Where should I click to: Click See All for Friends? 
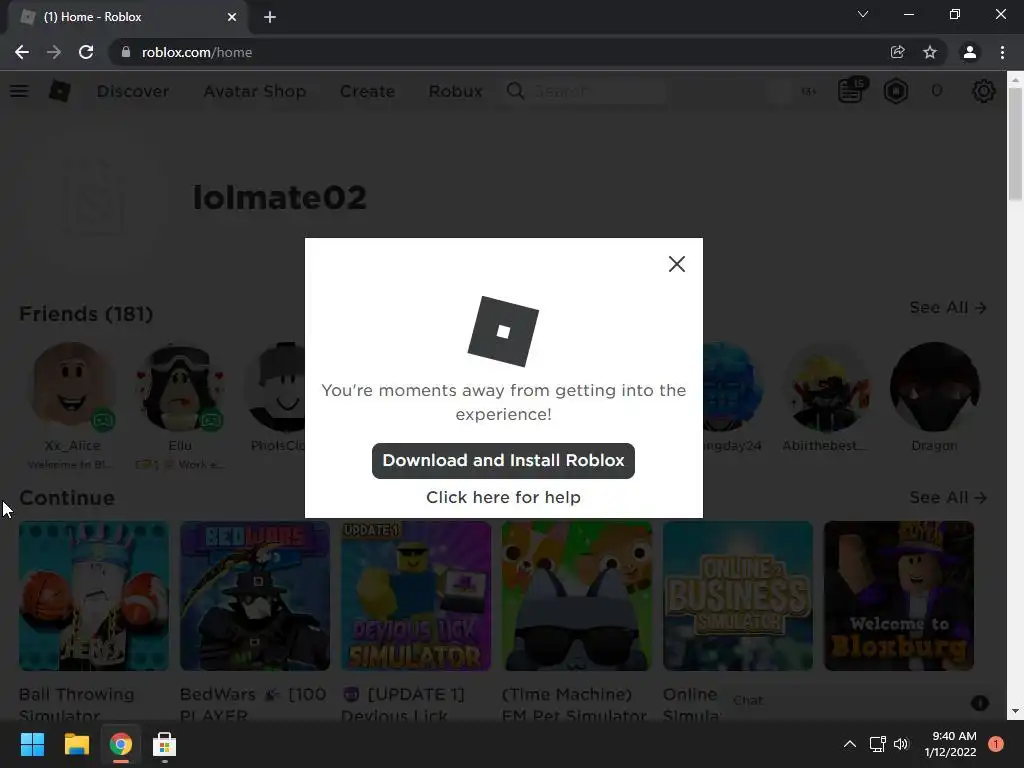948,308
